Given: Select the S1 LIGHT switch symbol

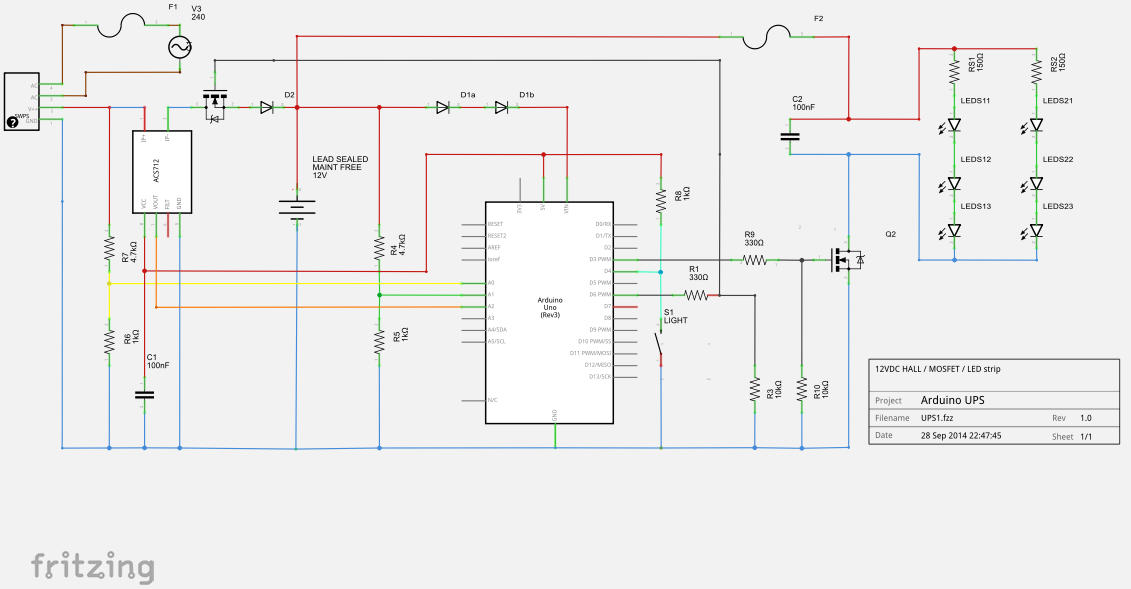Looking at the screenshot, I should [660, 343].
